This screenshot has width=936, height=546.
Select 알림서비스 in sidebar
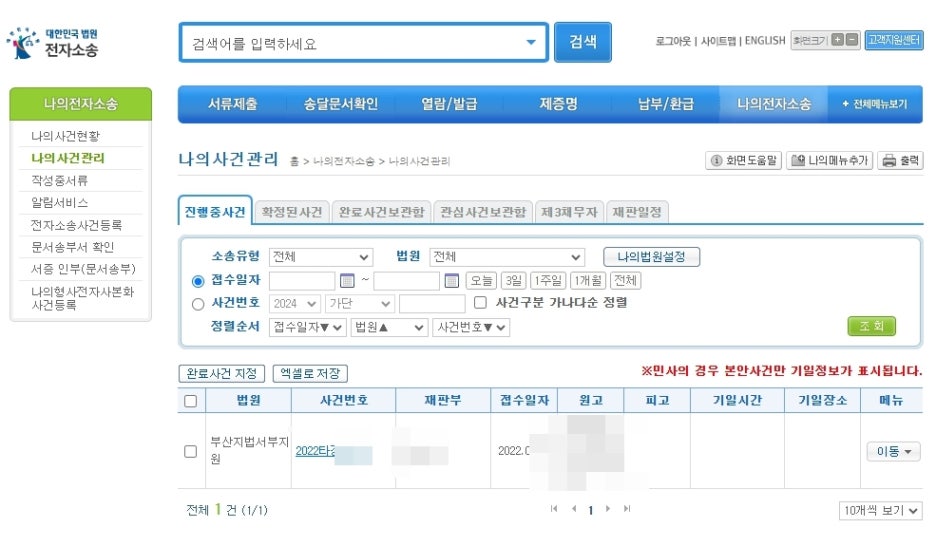point(60,203)
